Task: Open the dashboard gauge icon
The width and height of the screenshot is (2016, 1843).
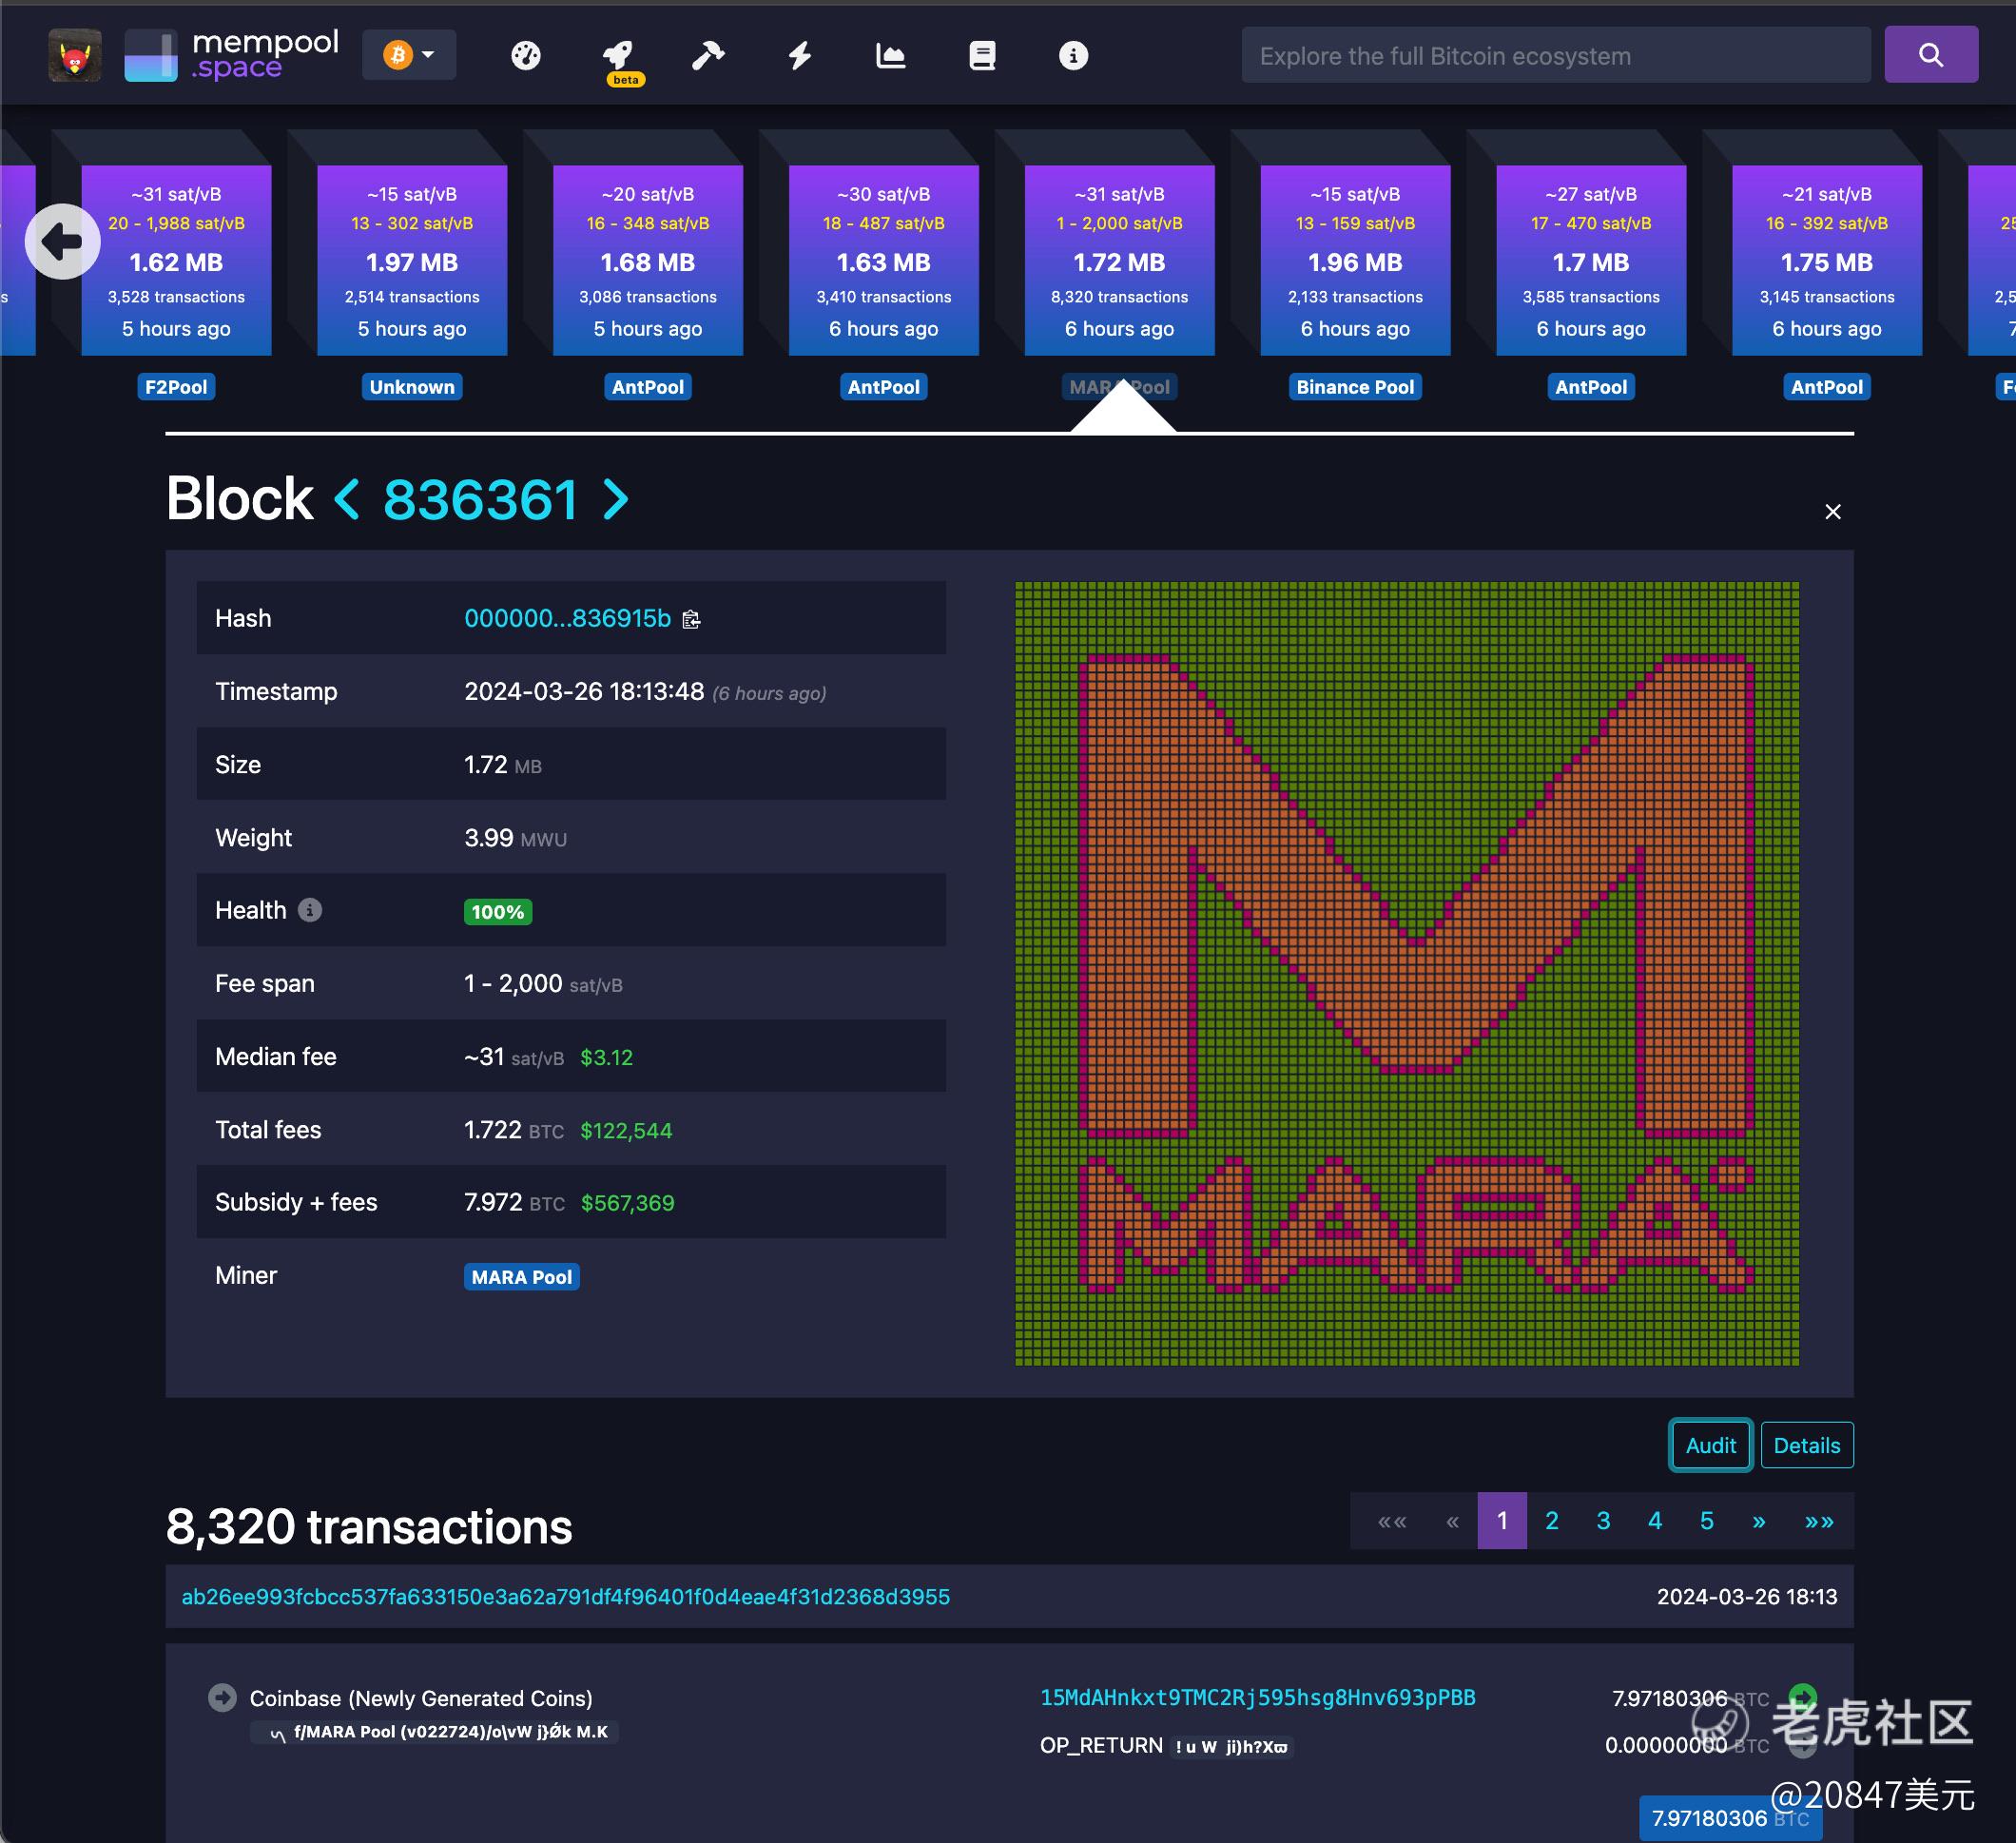Action: 526,56
